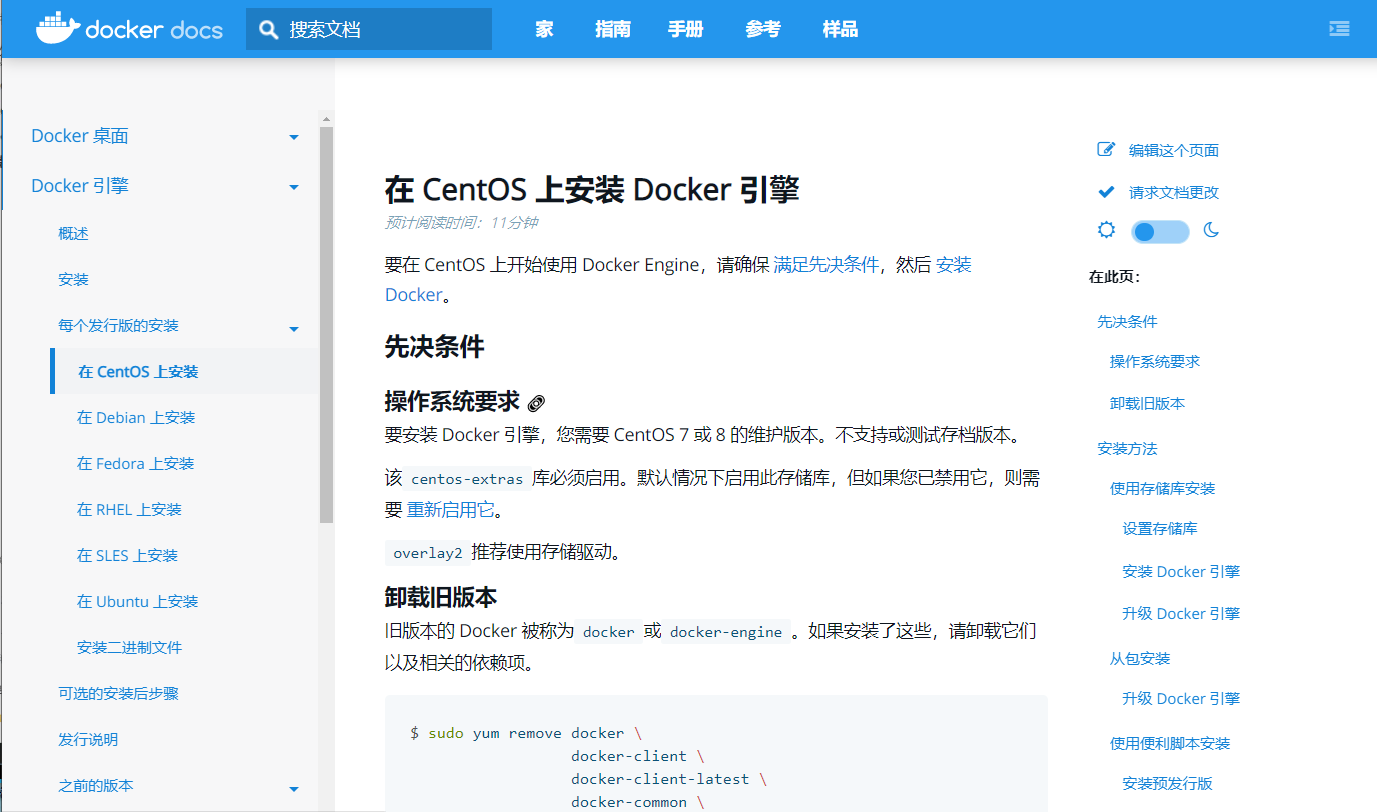Jump to 使用便利脚本安装 in page contents
This screenshot has width=1377, height=812.
click(x=1170, y=743)
